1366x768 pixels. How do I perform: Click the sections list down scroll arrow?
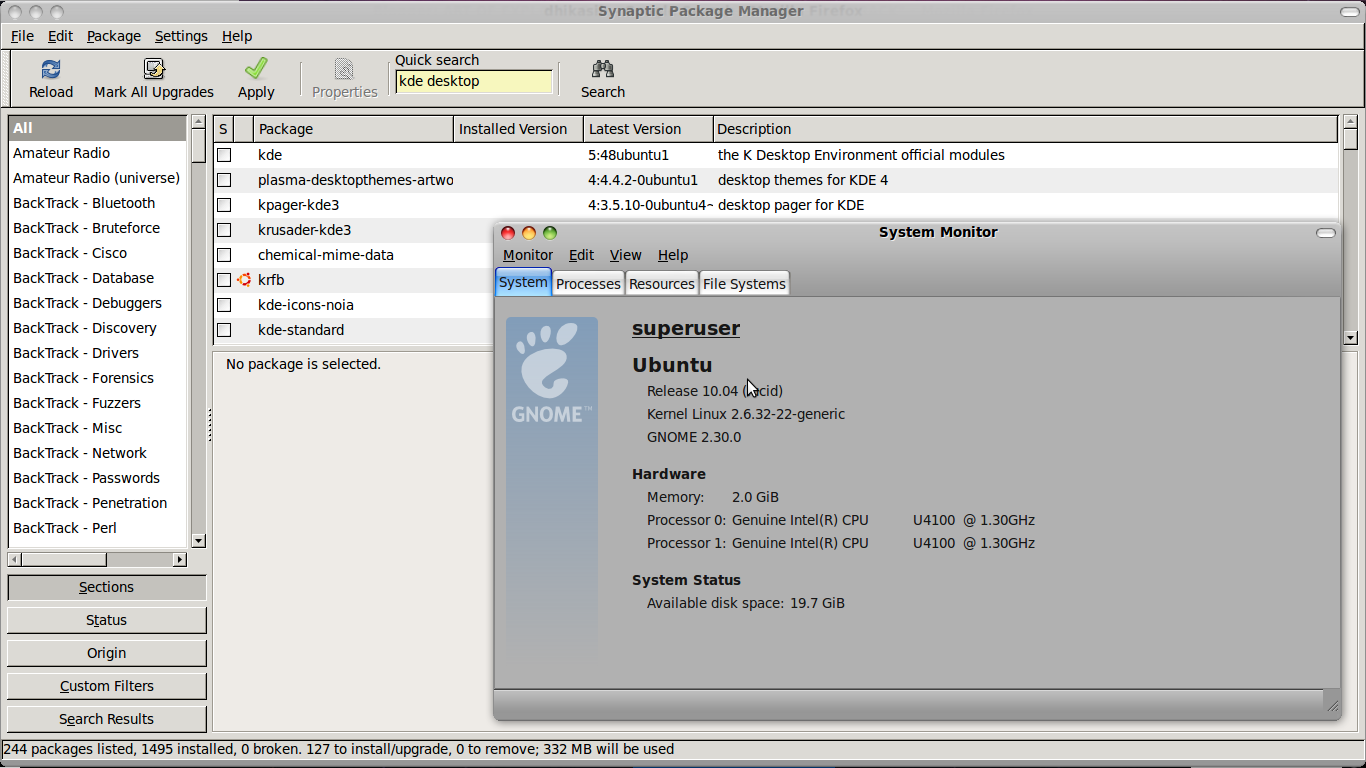pos(198,541)
